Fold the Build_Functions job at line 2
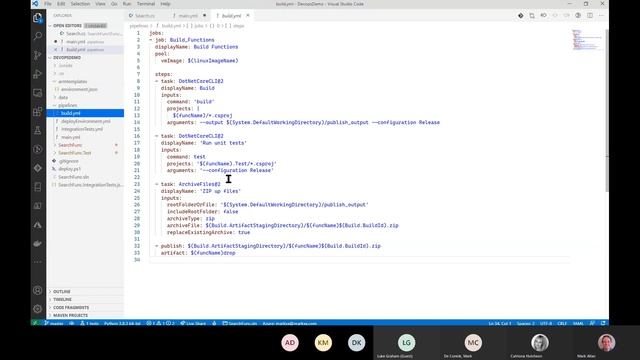The height and width of the screenshot is (360, 640). (151, 40)
